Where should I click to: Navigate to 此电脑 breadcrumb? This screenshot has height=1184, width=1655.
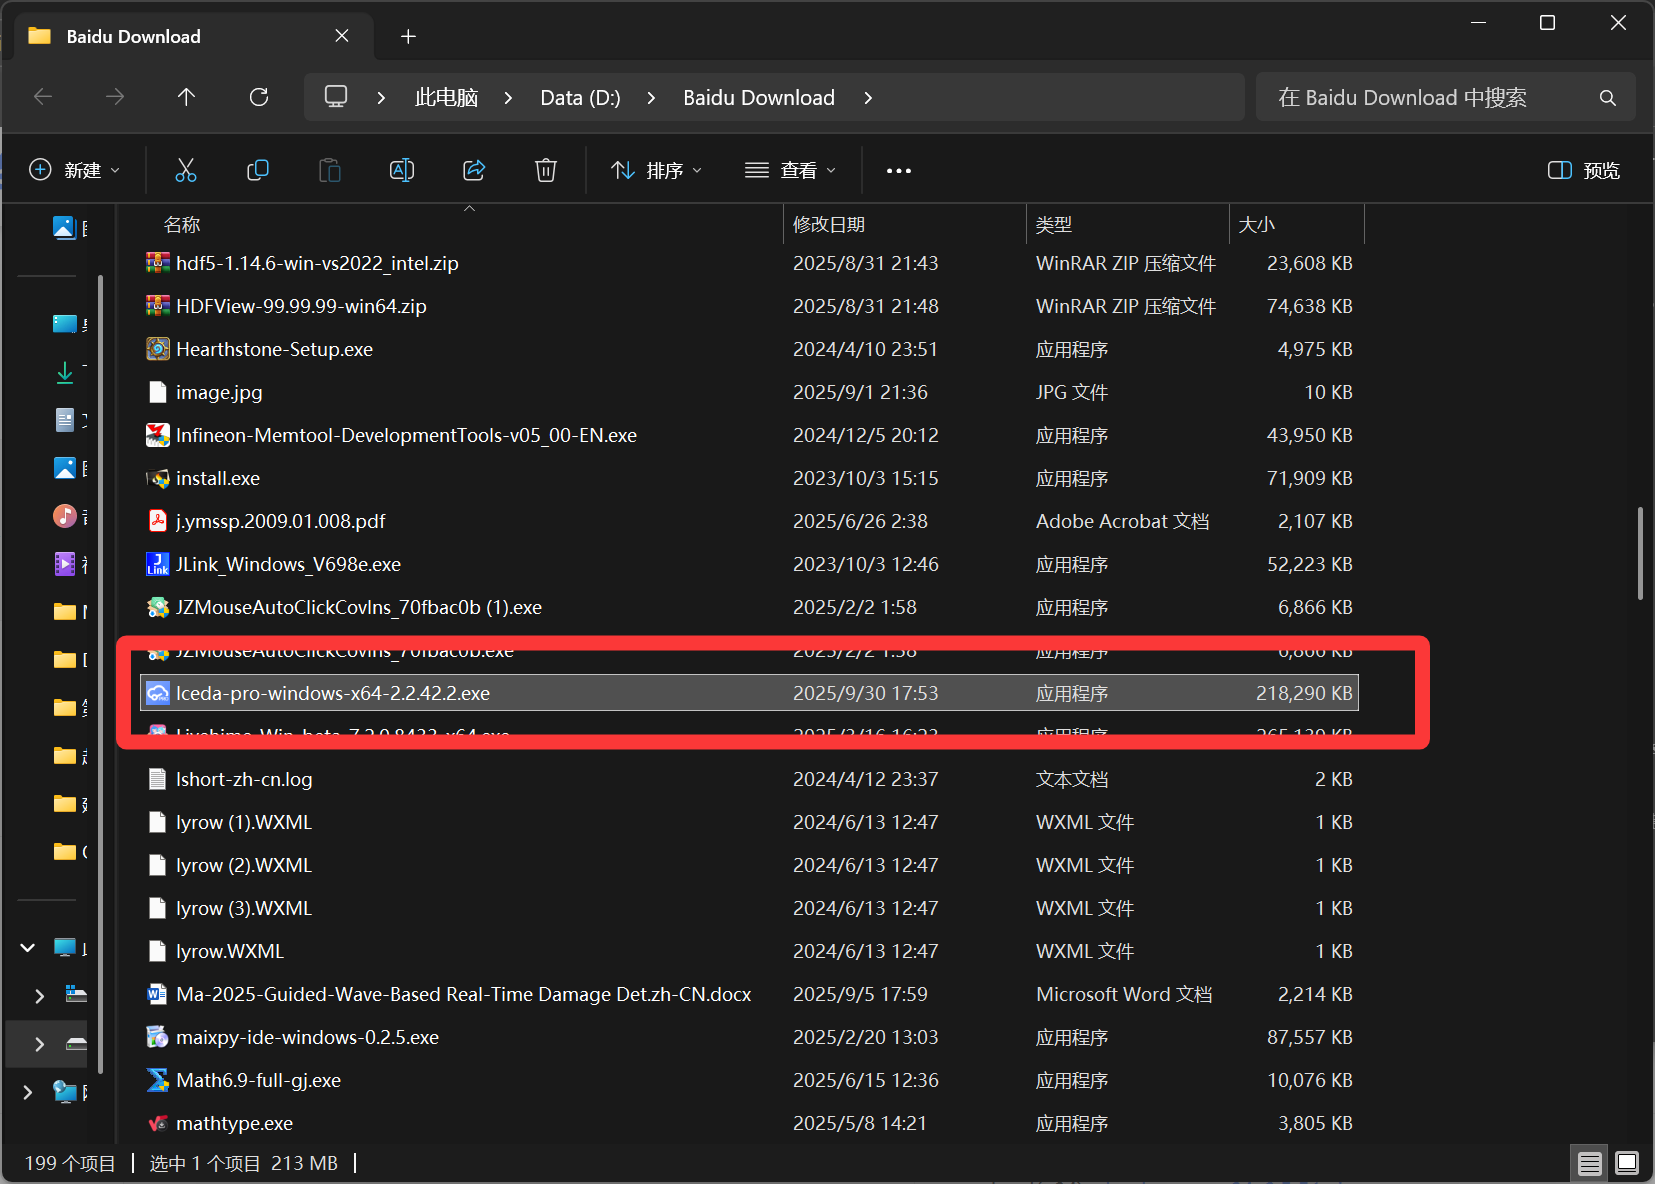446,98
